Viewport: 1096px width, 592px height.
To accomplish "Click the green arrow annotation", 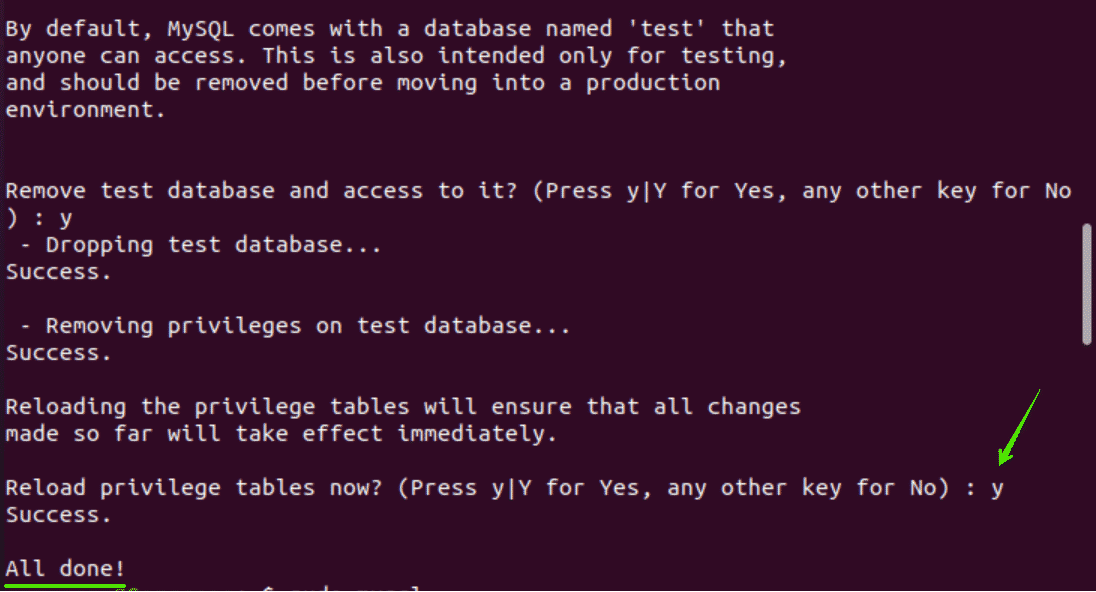I will point(1020,426).
